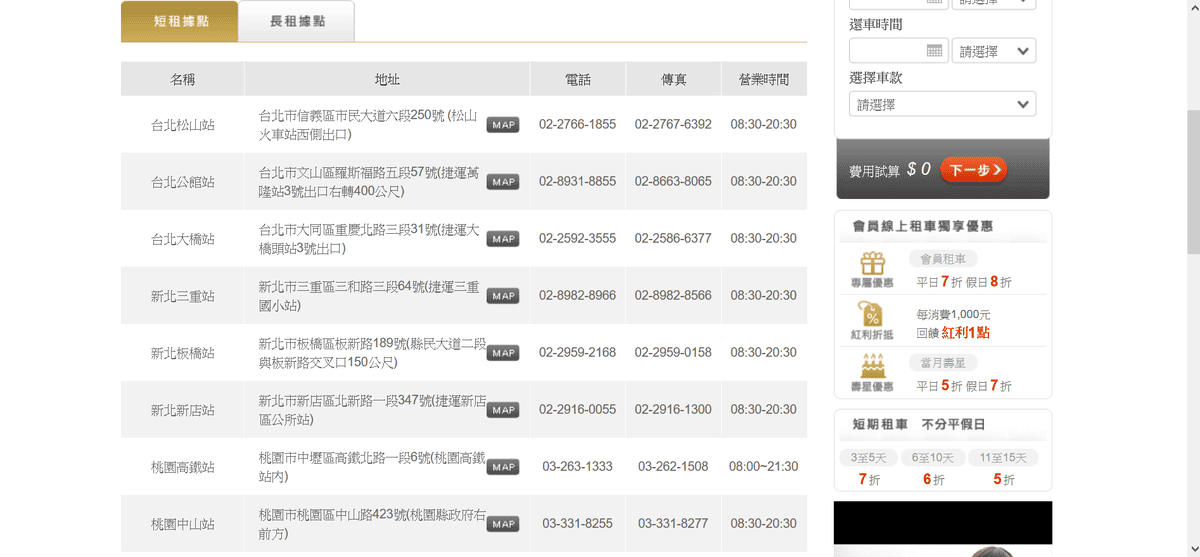The width and height of the screenshot is (1200, 557).
Task: Open map for 桃園高鐵站
Action: [502, 467]
